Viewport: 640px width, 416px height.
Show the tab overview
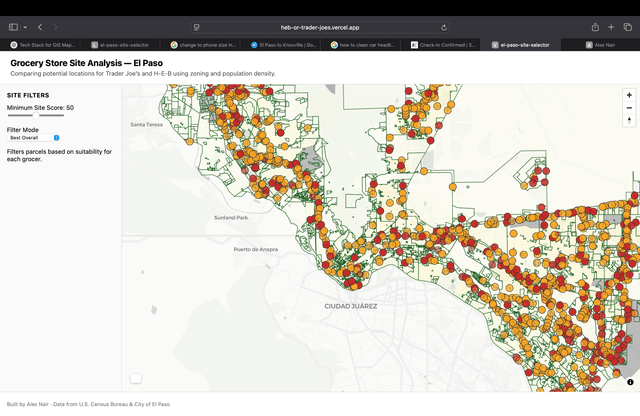tap(627, 27)
